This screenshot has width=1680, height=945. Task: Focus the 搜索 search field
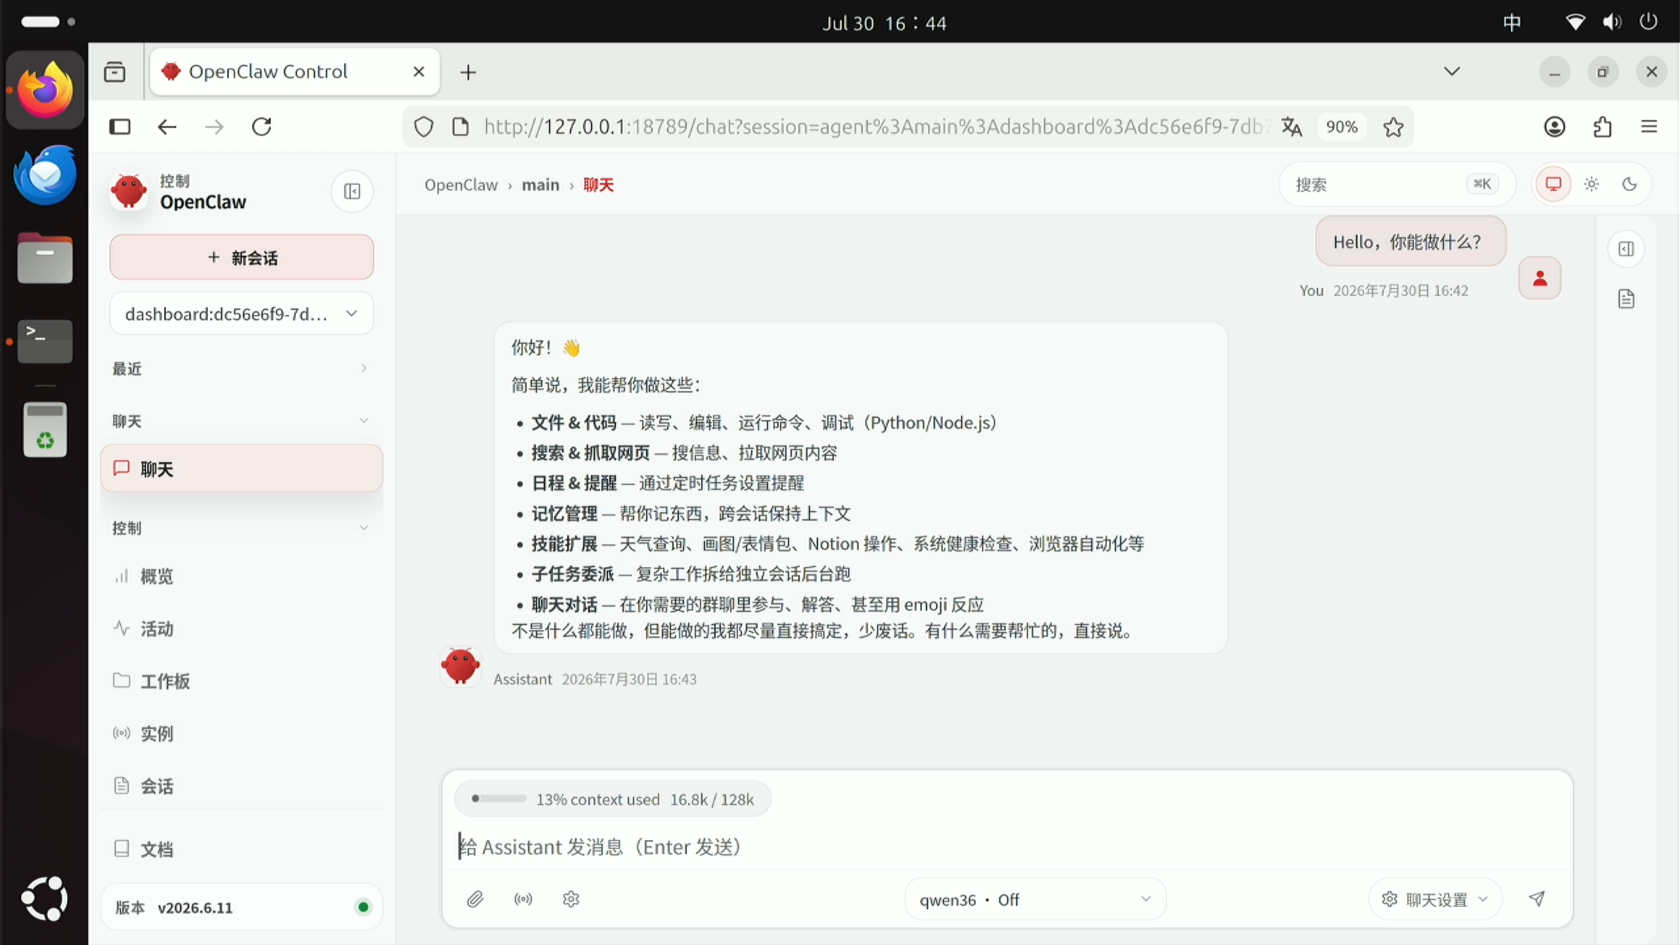click(x=1396, y=184)
